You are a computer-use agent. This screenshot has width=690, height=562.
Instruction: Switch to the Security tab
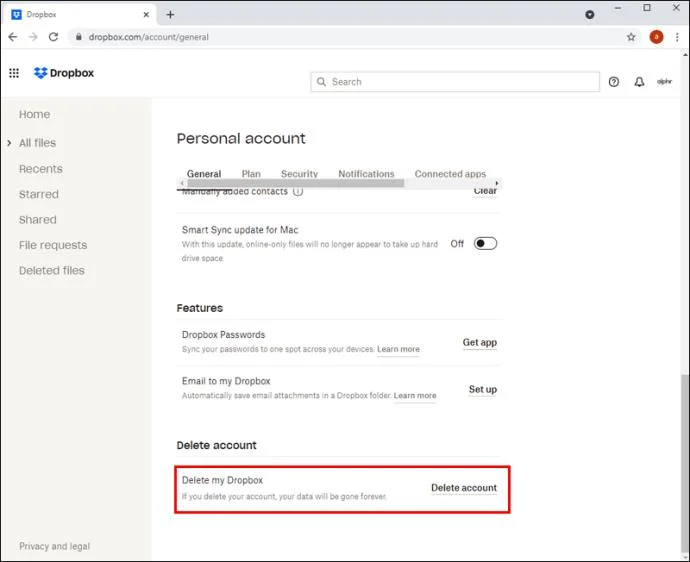[x=299, y=174]
